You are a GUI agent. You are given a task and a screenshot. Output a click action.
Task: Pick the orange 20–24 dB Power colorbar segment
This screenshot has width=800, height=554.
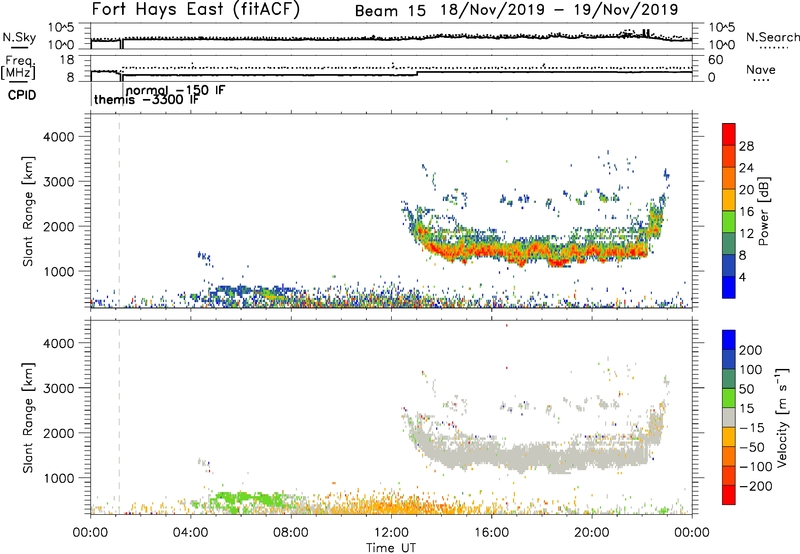[729, 178]
